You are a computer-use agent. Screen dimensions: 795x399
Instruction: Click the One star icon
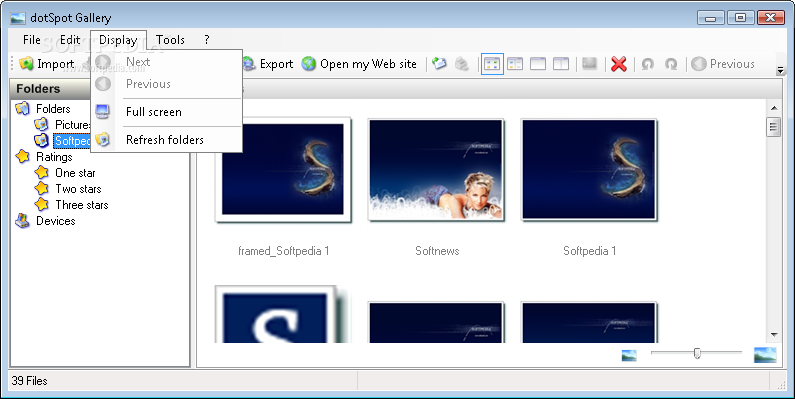tap(42, 173)
